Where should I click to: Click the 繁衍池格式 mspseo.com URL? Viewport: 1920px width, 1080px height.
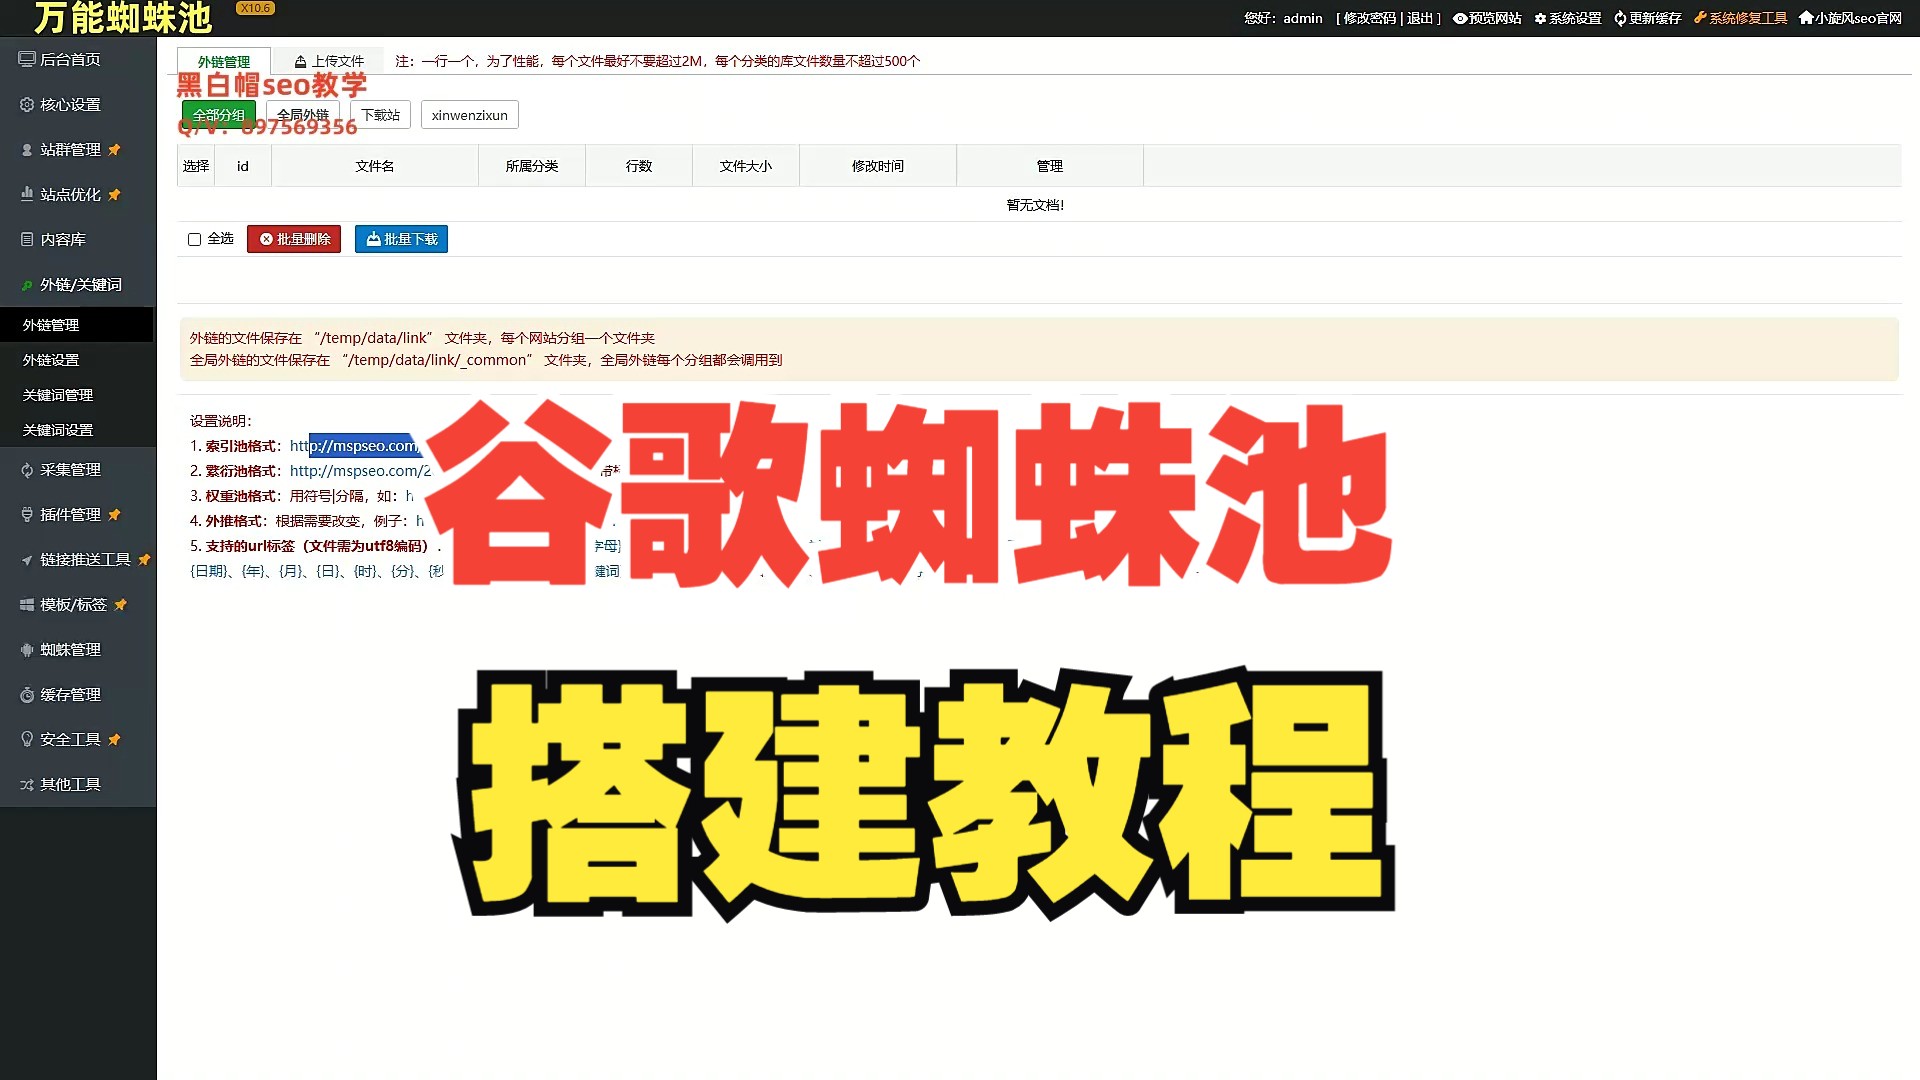[x=360, y=471]
